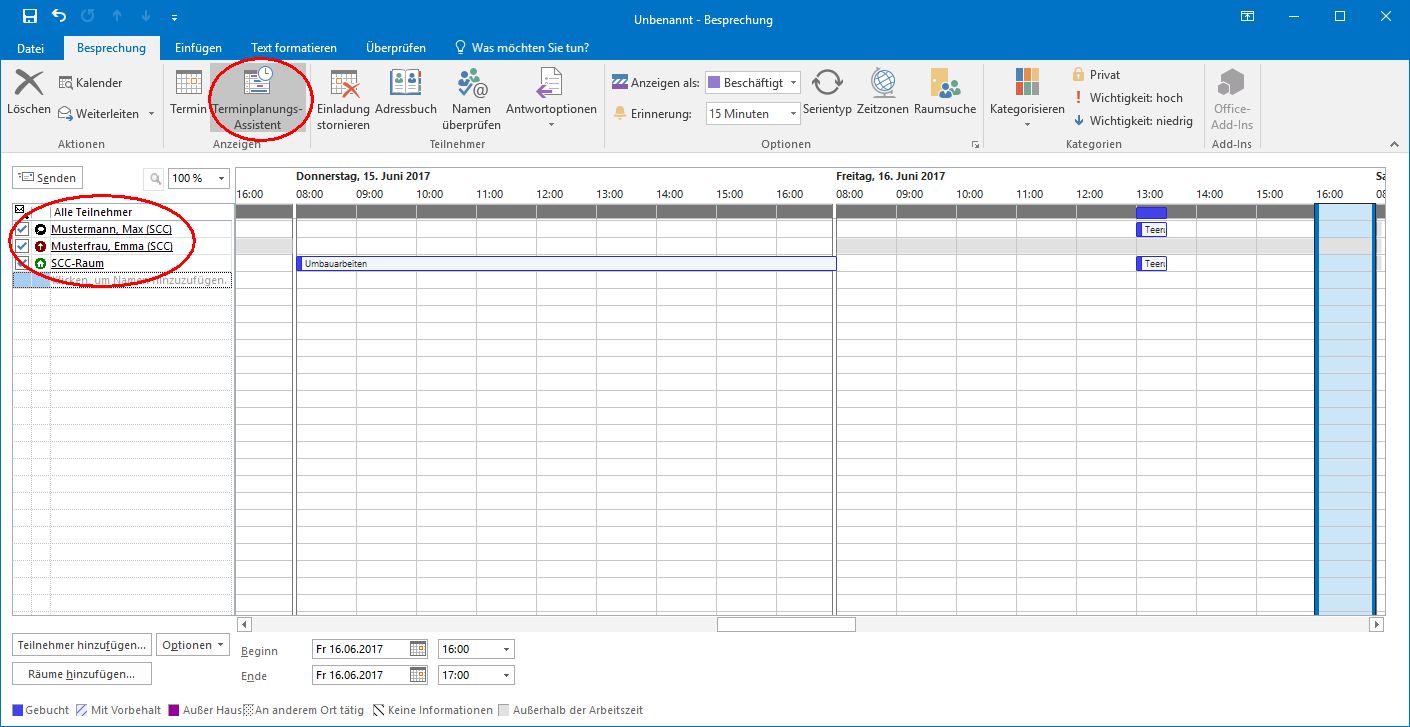Open the 100 % zoom dropdown
Image resolution: width=1410 pixels, height=727 pixels.
tap(199, 178)
